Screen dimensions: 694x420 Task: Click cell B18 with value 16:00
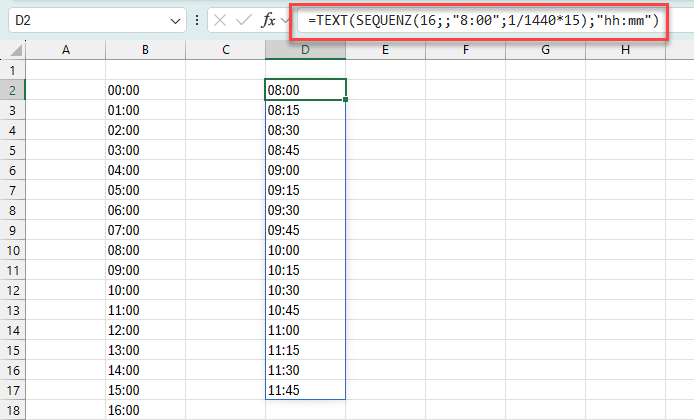[145, 410]
